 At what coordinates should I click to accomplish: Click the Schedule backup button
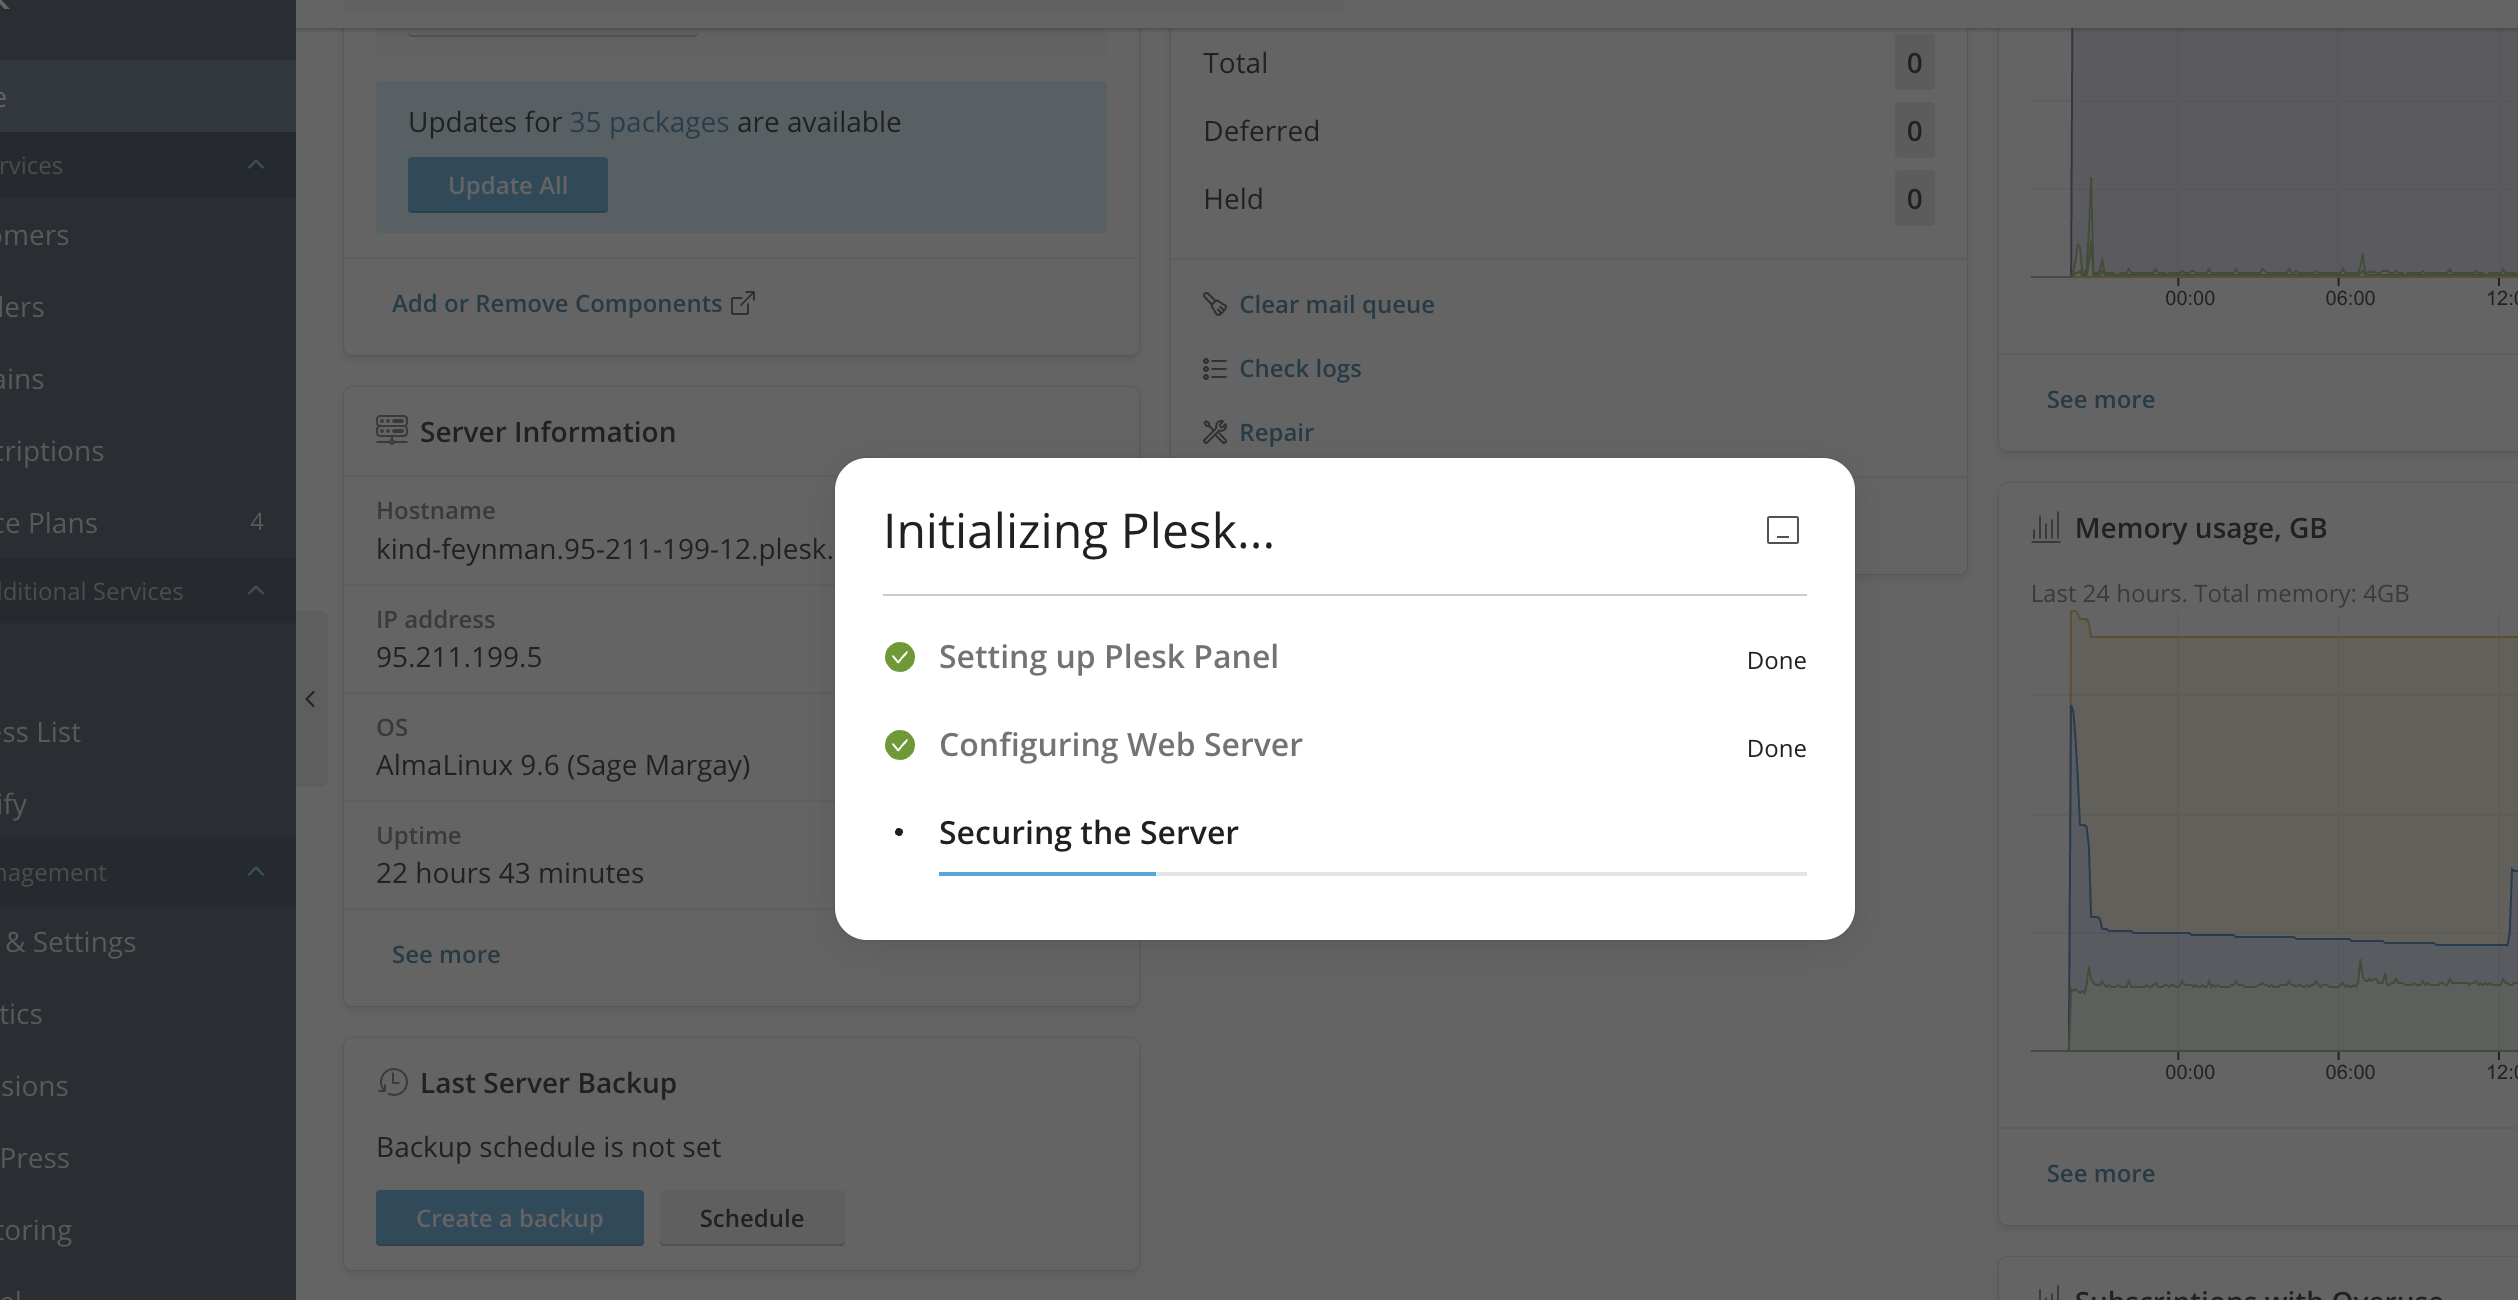coord(751,1218)
